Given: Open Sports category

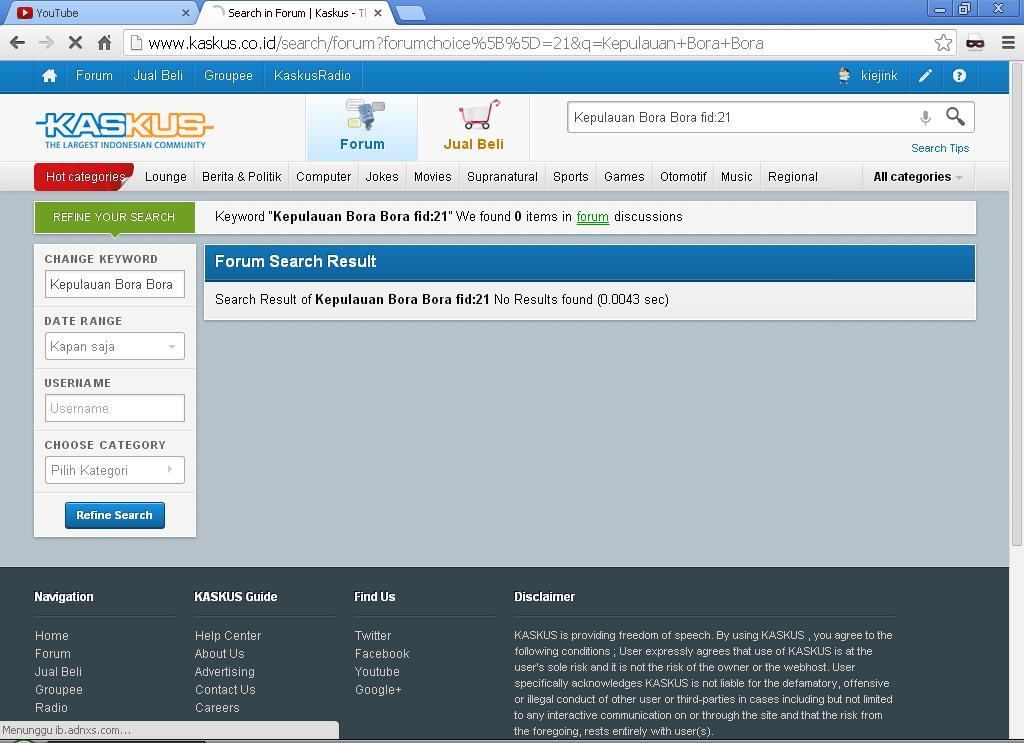Looking at the screenshot, I should click(x=571, y=177).
